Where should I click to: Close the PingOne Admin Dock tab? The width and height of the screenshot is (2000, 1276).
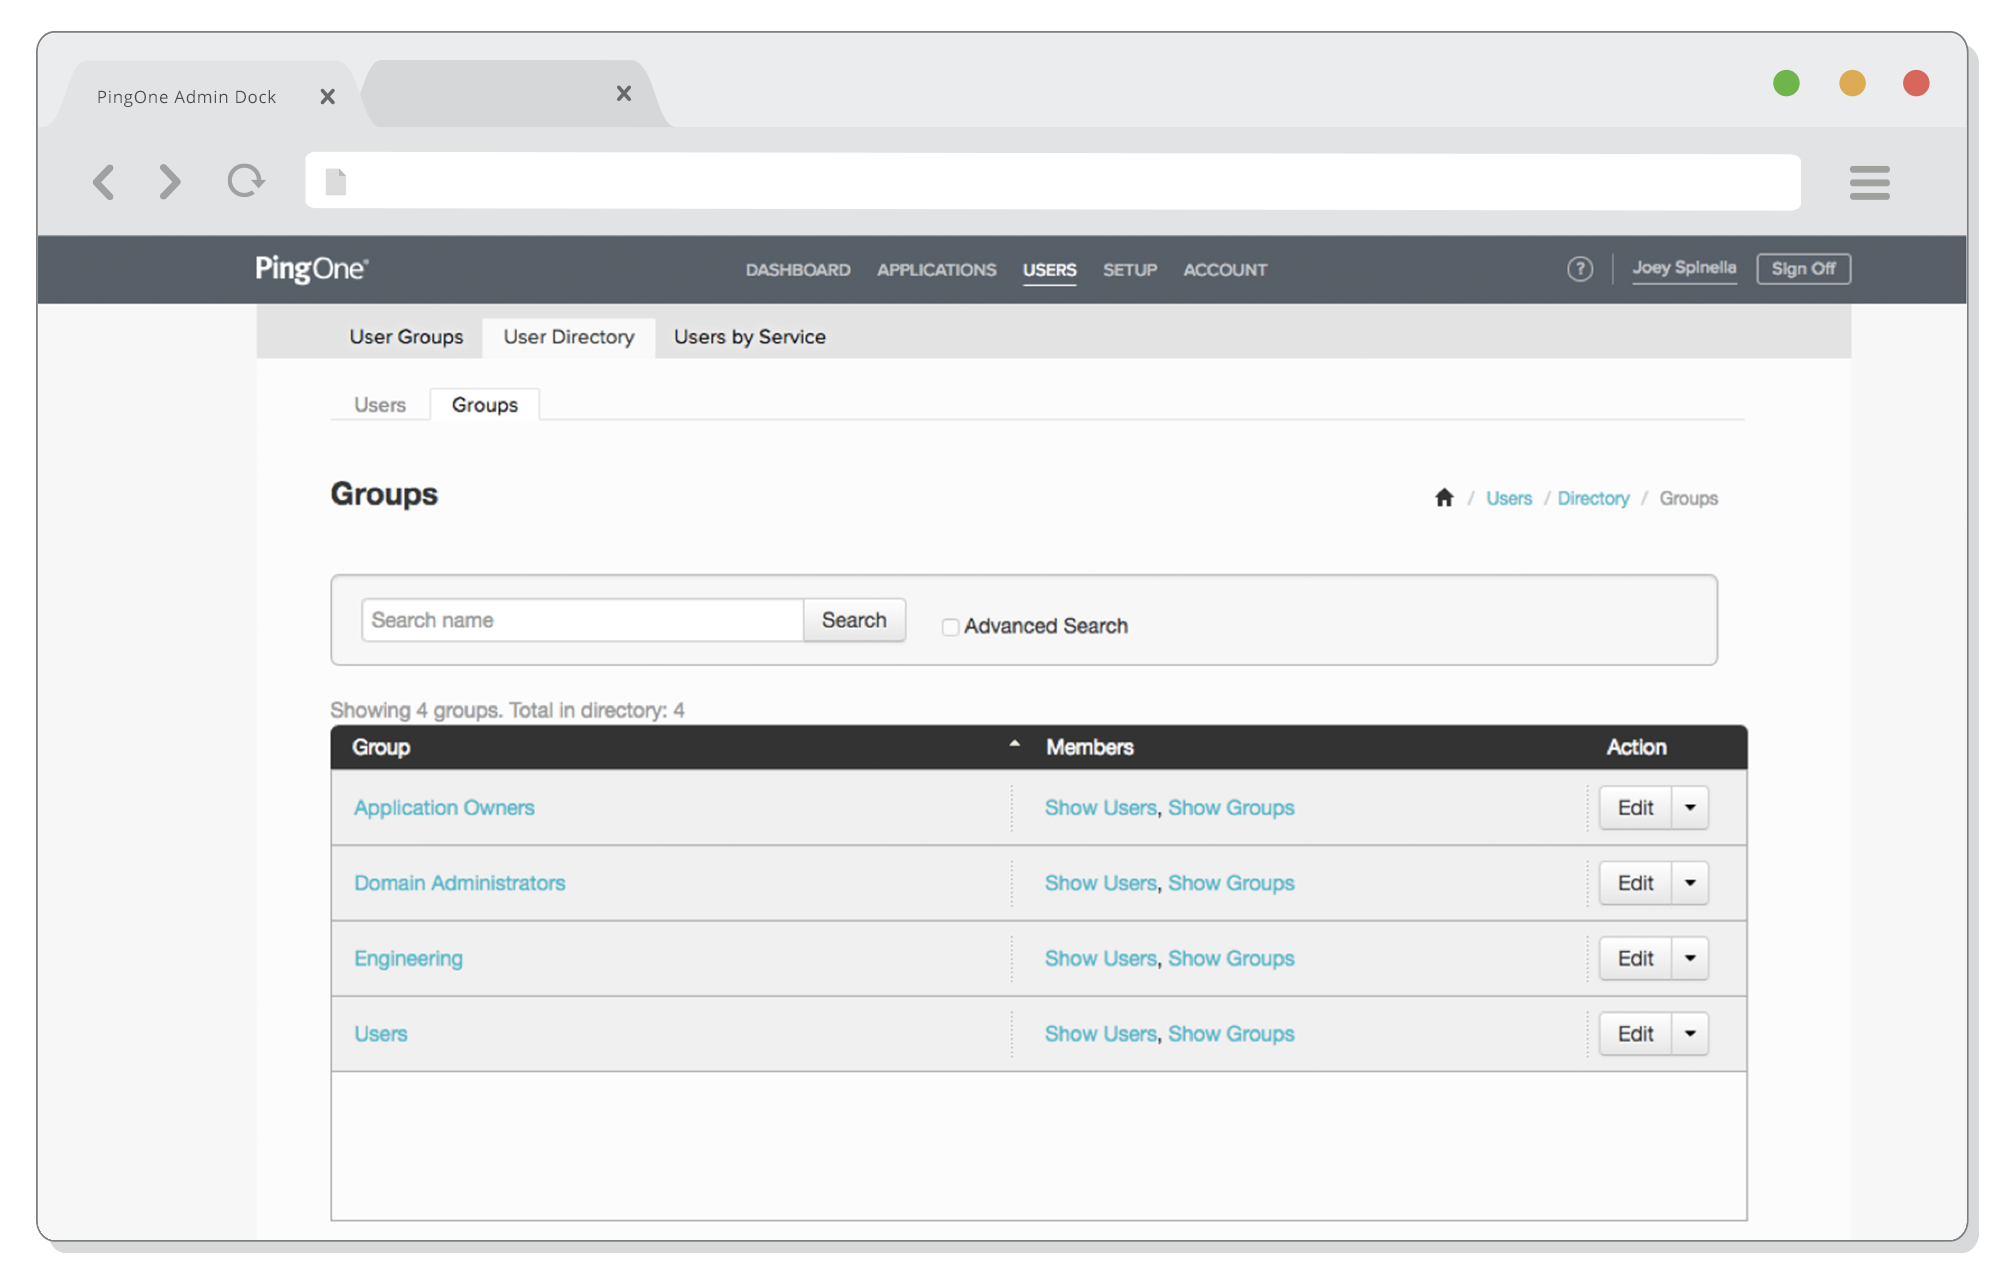coord(327,97)
